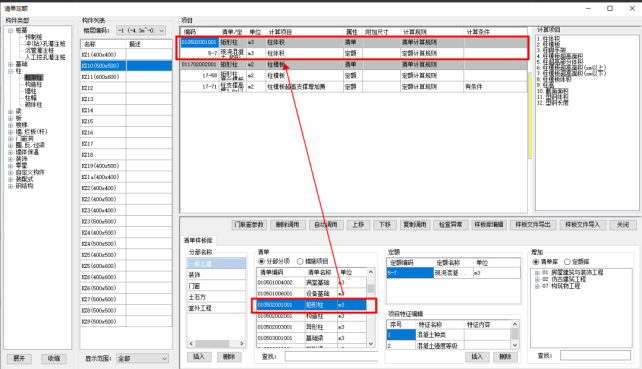The height and width of the screenshot is (369, 642).
Task: Select component KZ11(600x600) in list
Action: click(126, 77)
